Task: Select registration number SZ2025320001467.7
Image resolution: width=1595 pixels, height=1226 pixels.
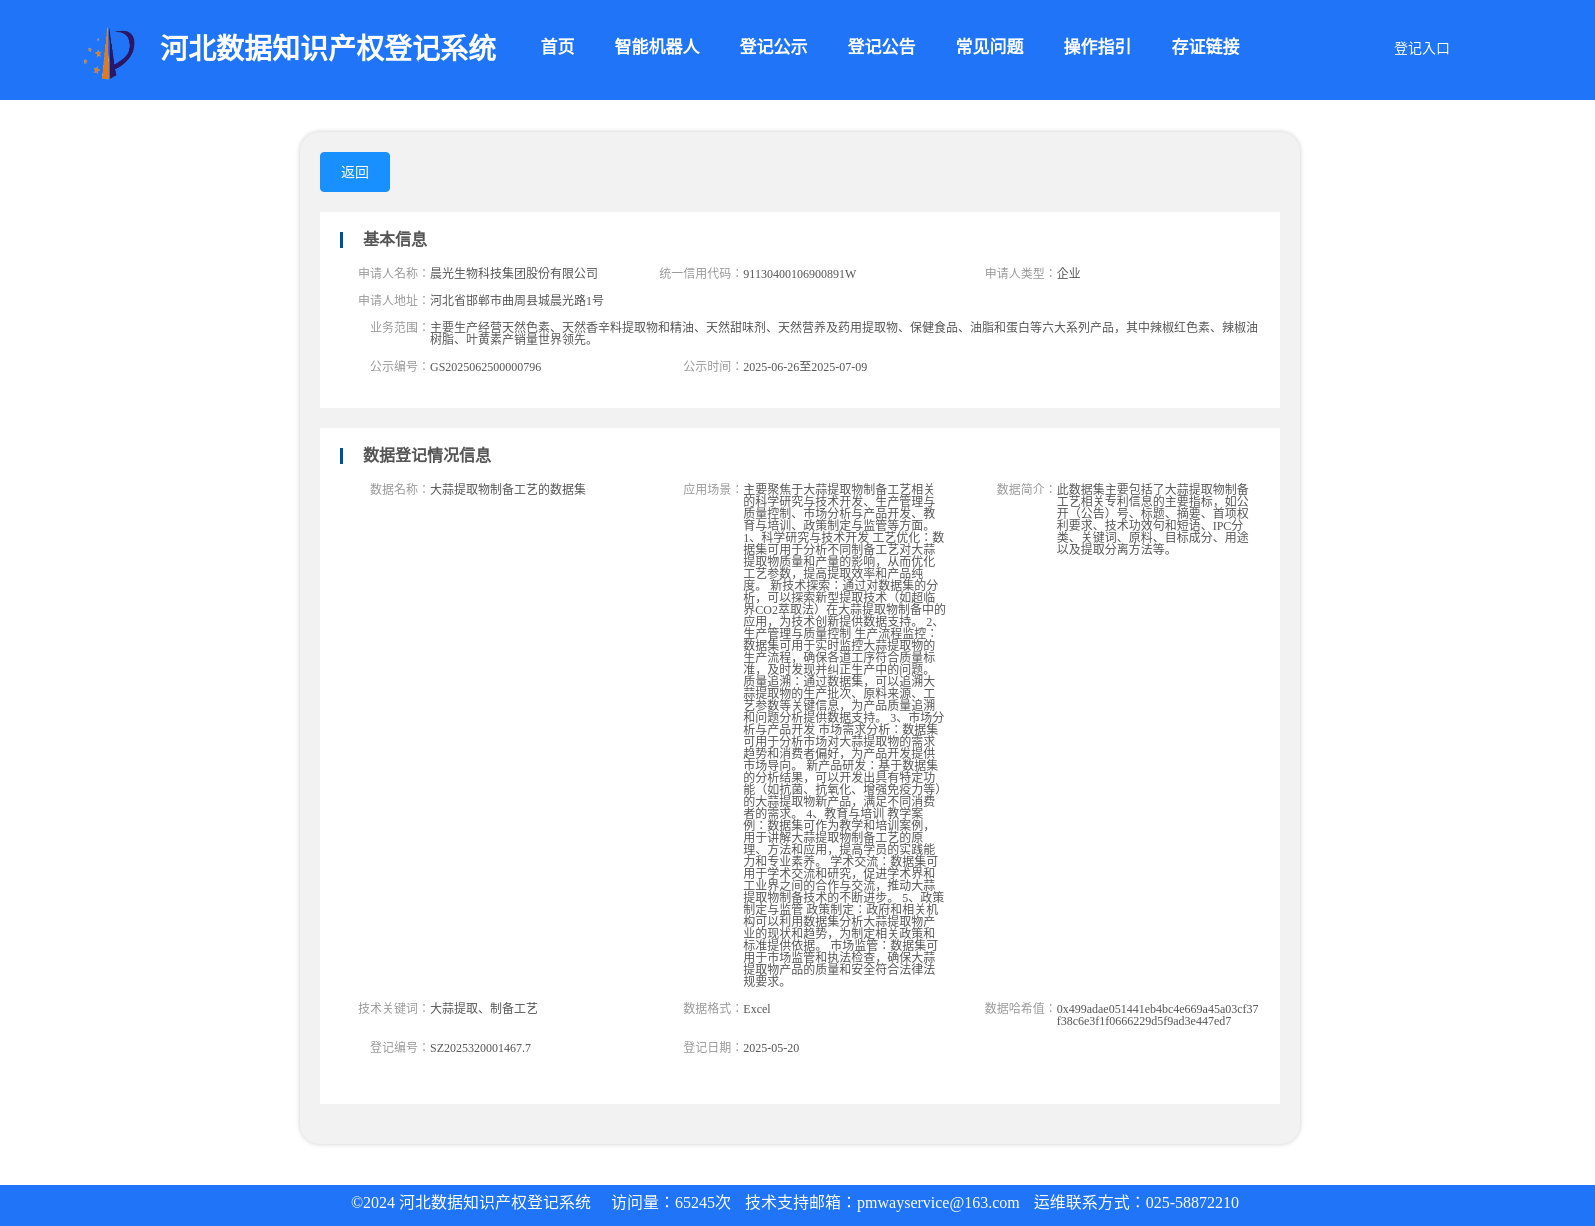Action: click(480, 1048)
